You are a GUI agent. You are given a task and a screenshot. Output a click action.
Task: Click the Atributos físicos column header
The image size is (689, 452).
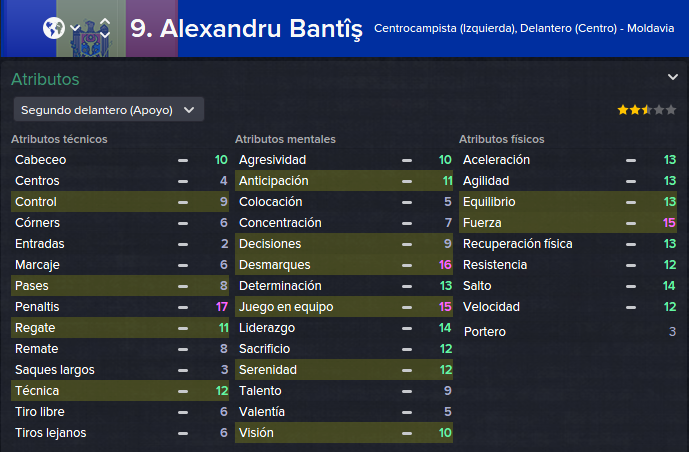[x=501, y=139]
